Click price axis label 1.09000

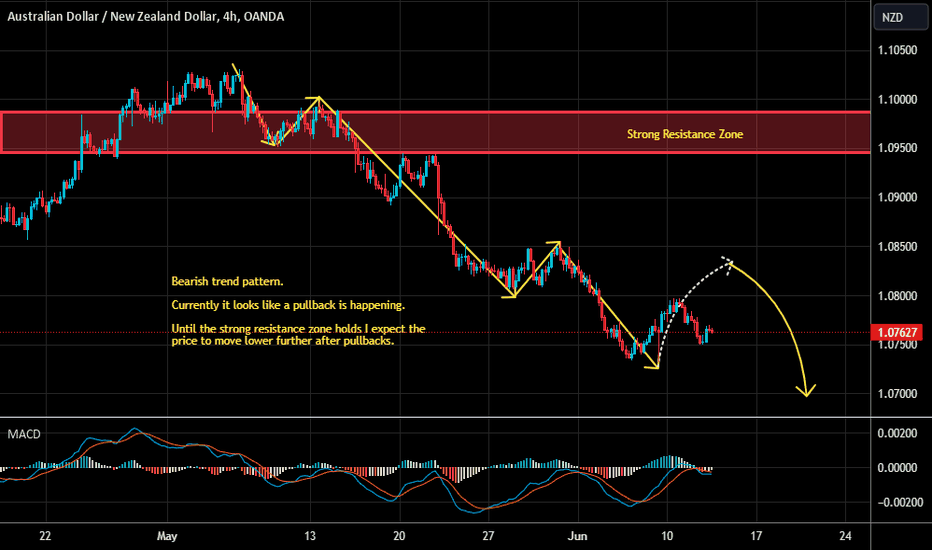click(897, 197)
